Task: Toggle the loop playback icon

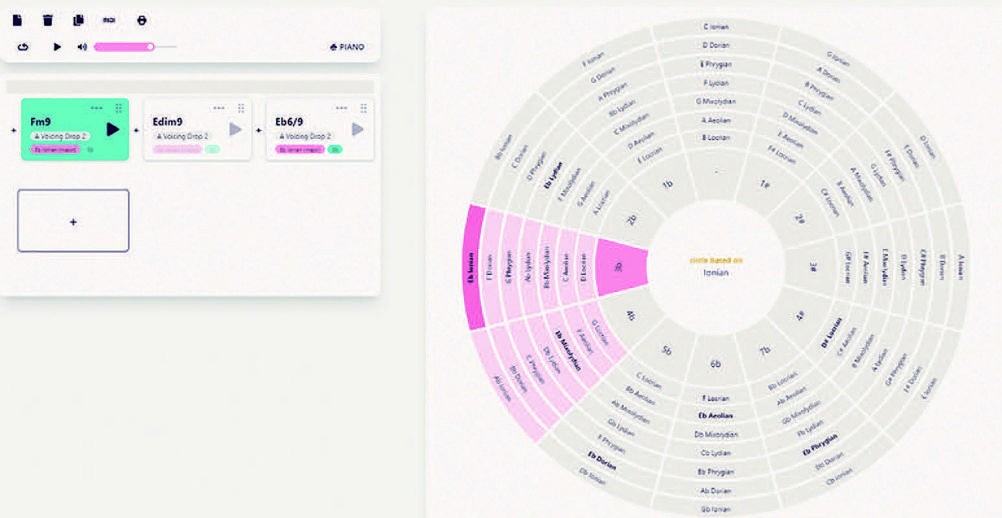Action: point(23,47)
